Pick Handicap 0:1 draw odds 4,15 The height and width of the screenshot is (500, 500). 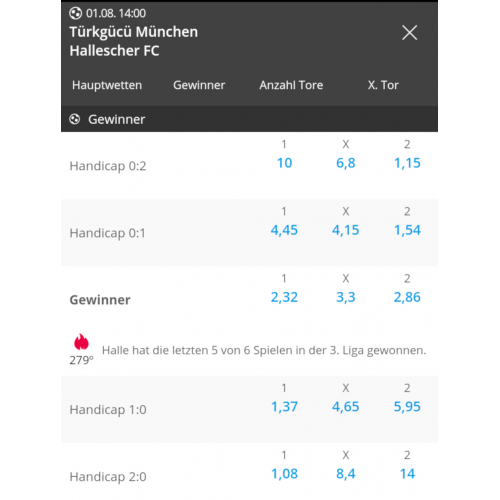pos(346,230)
